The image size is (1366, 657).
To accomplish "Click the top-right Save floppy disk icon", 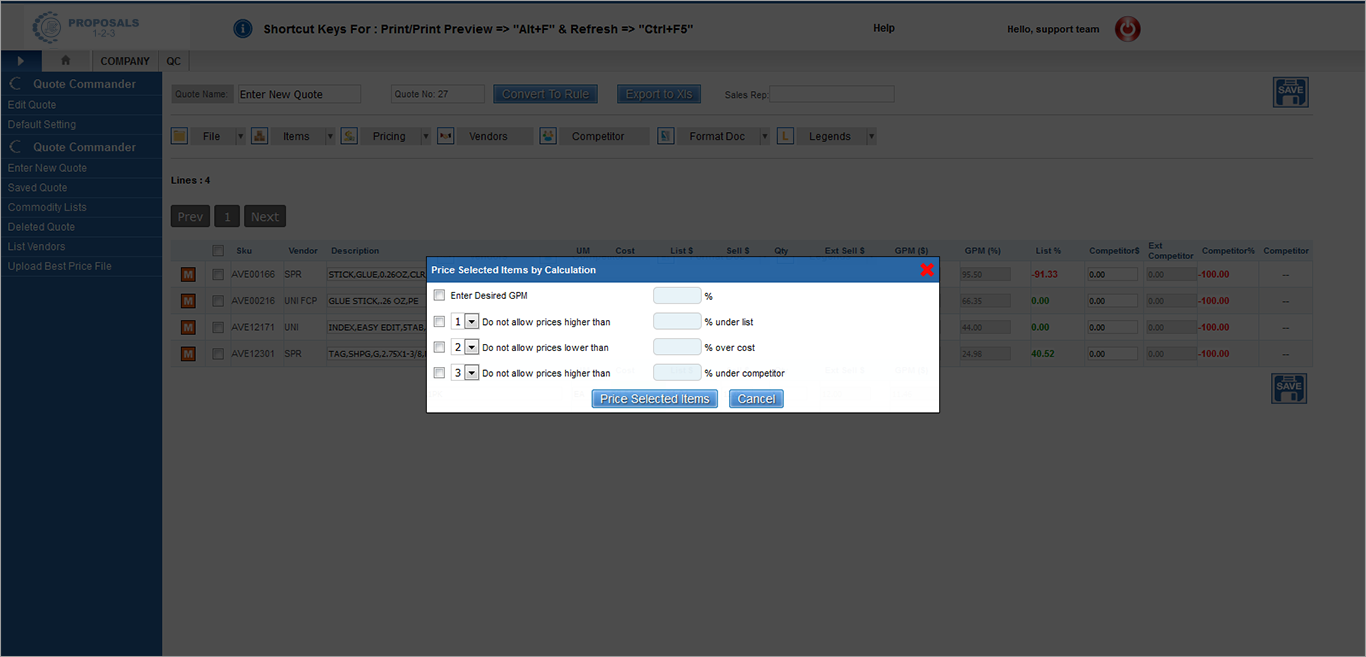I will click(1289, 92).
